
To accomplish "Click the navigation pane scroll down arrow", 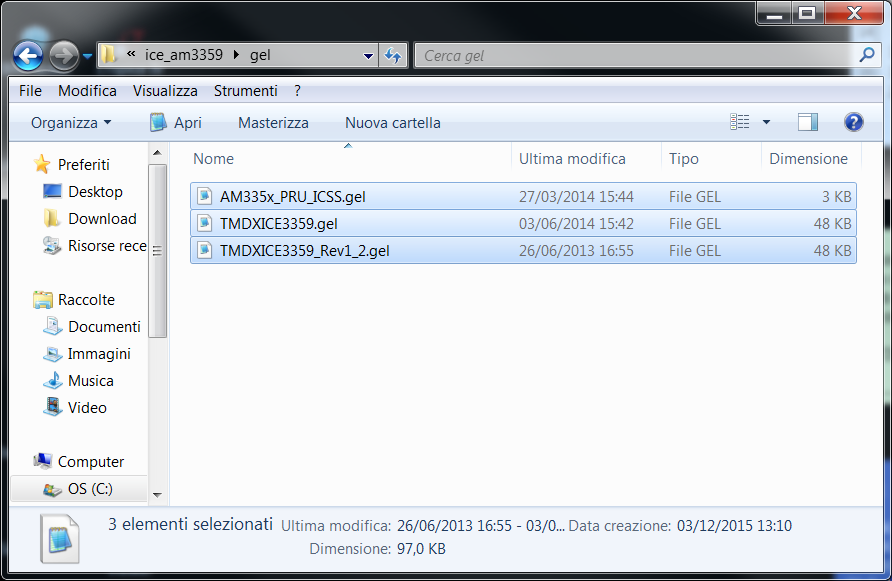I will tap(158, 495).
